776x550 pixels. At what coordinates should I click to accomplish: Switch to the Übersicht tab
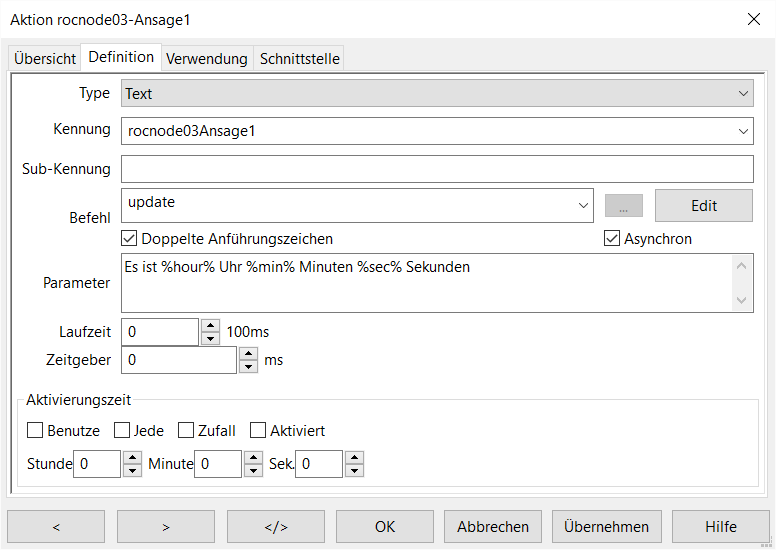[45, 59]
